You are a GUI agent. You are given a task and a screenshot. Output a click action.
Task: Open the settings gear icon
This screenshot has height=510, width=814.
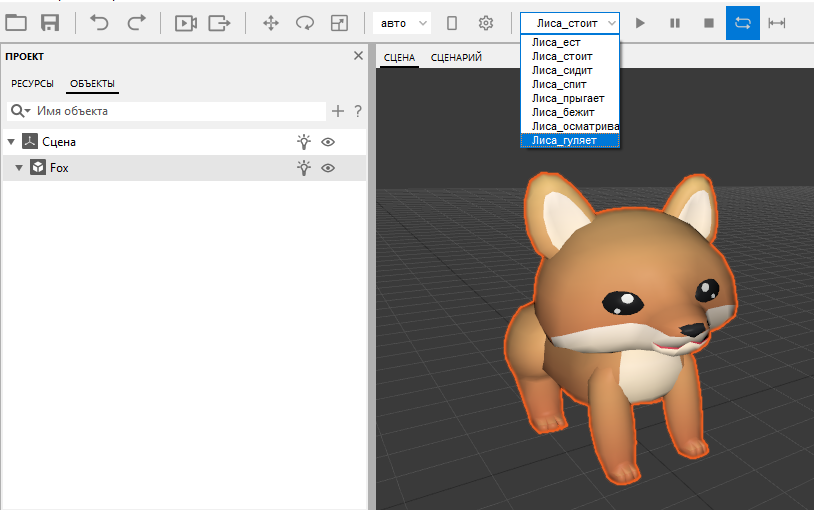[486, 22]
